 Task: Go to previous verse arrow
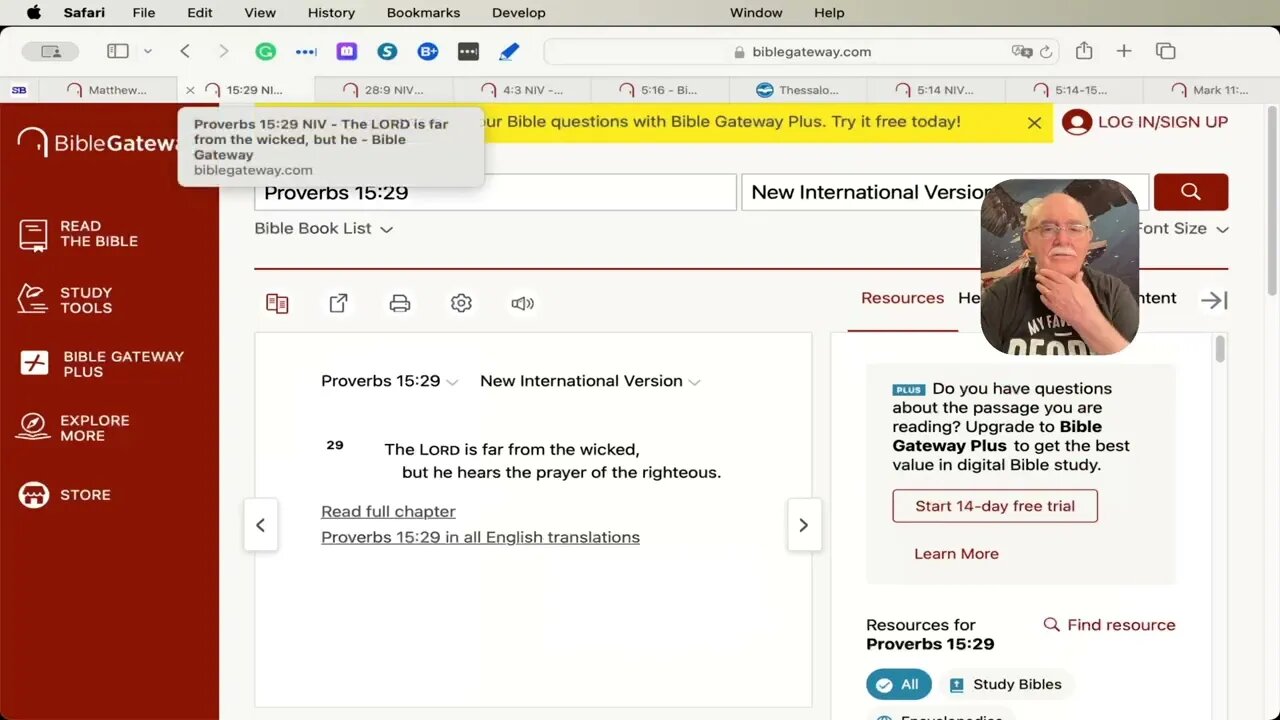tap(261, 525)
